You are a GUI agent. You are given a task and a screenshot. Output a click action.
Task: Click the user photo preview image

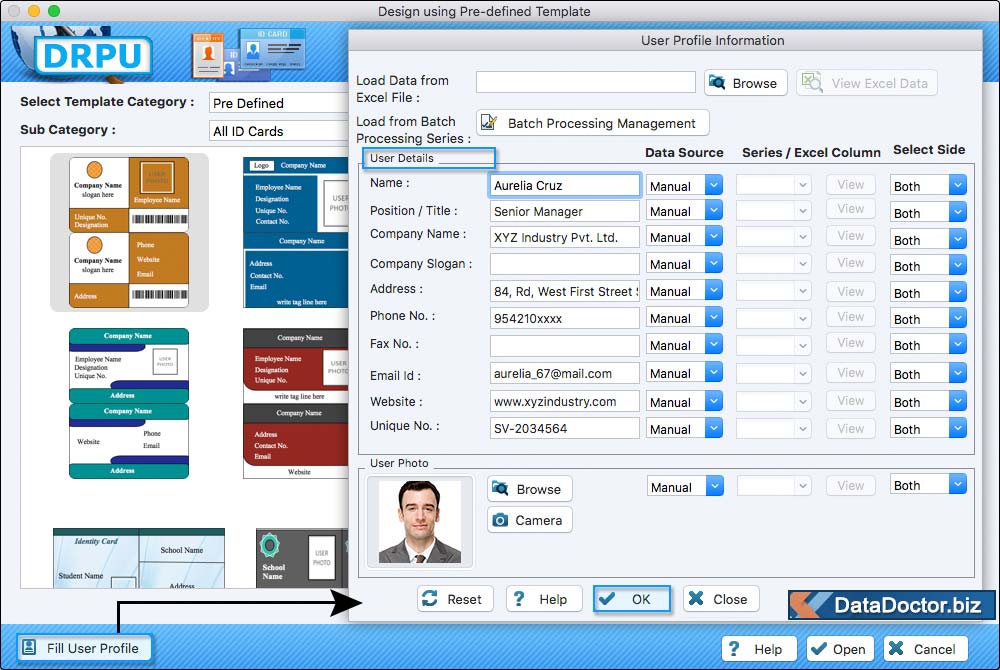420,521
